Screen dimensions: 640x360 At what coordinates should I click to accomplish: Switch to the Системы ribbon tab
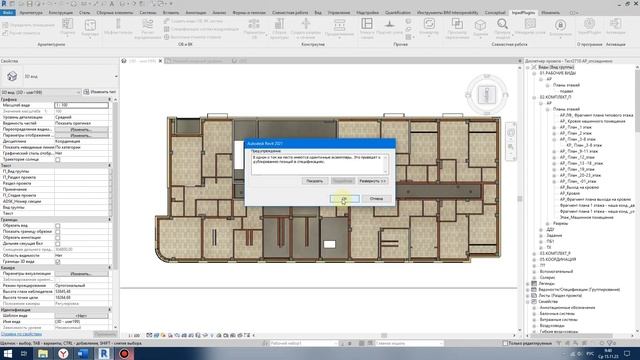pyautogui.click(x=148, y=13)
